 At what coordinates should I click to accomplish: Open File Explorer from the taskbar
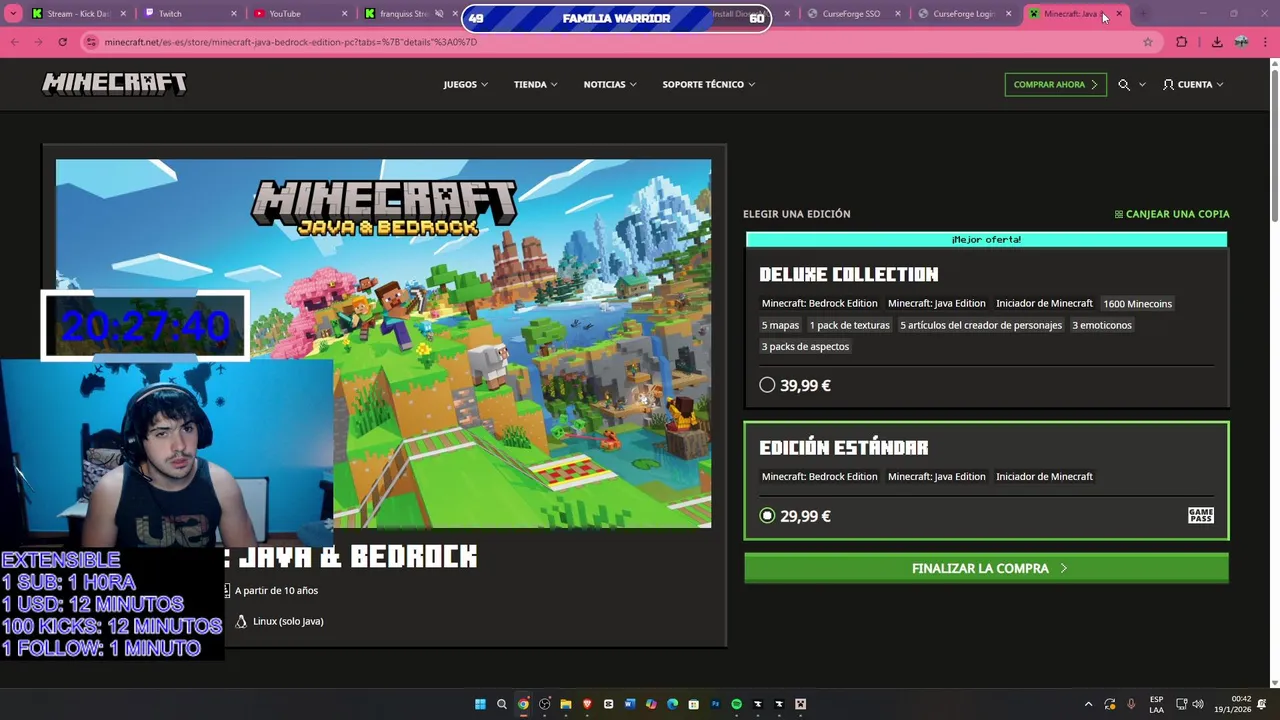tap(566, 704)
